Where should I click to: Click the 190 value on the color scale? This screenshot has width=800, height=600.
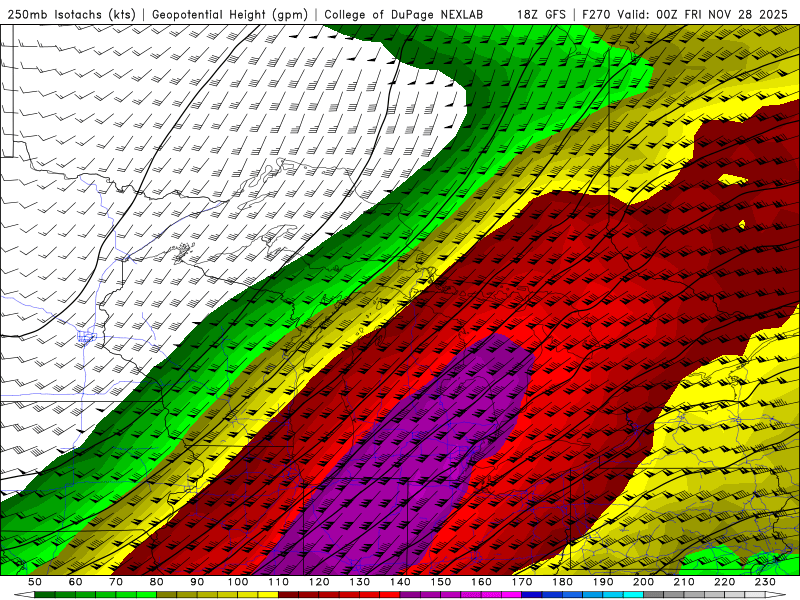603,582
